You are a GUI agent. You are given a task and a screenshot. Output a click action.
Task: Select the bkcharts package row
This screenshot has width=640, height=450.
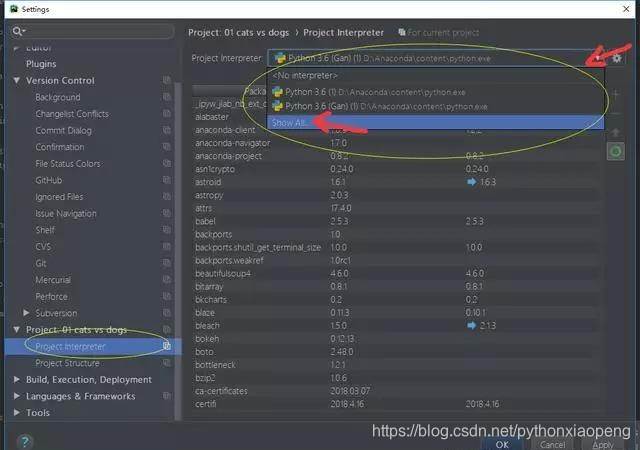pos(396,299)
